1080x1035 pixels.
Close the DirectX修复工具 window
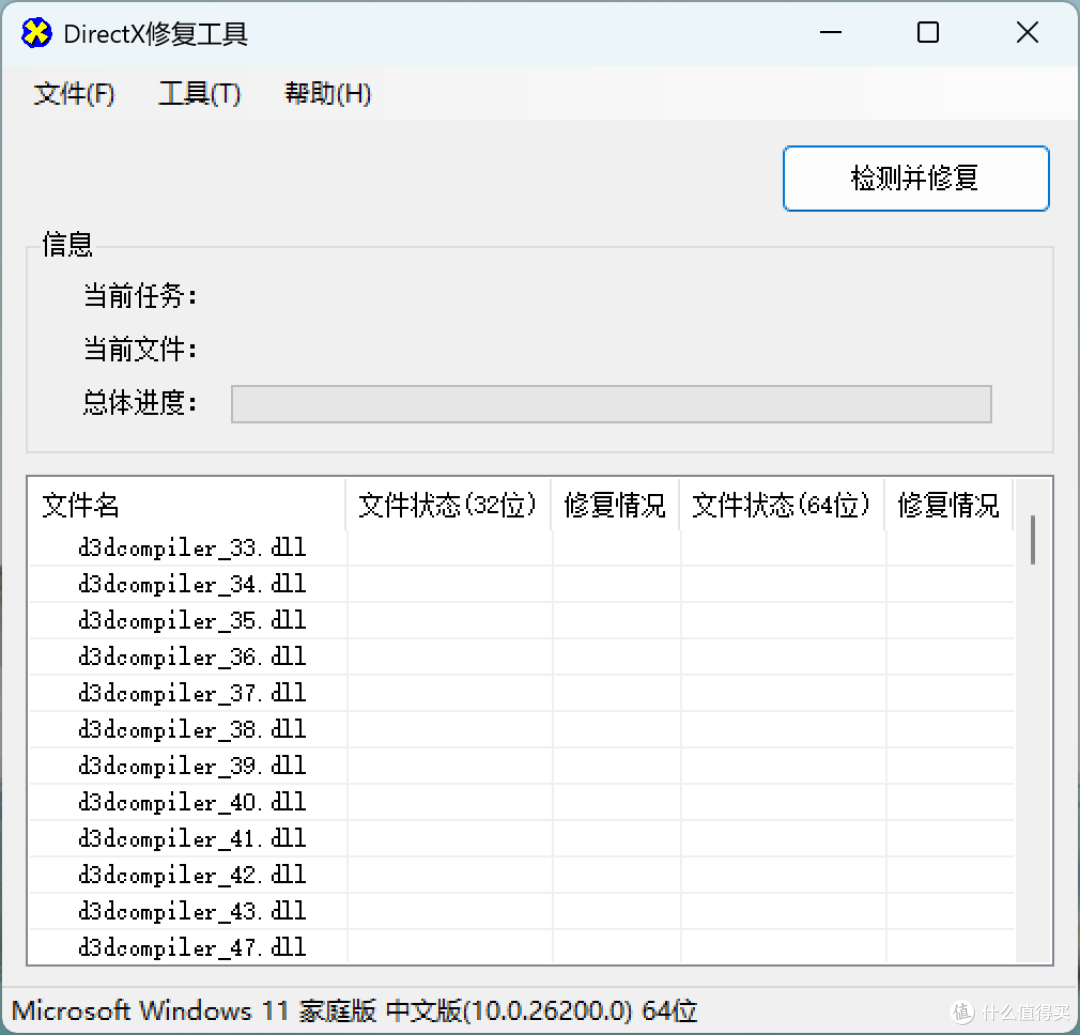(1027, 32)
